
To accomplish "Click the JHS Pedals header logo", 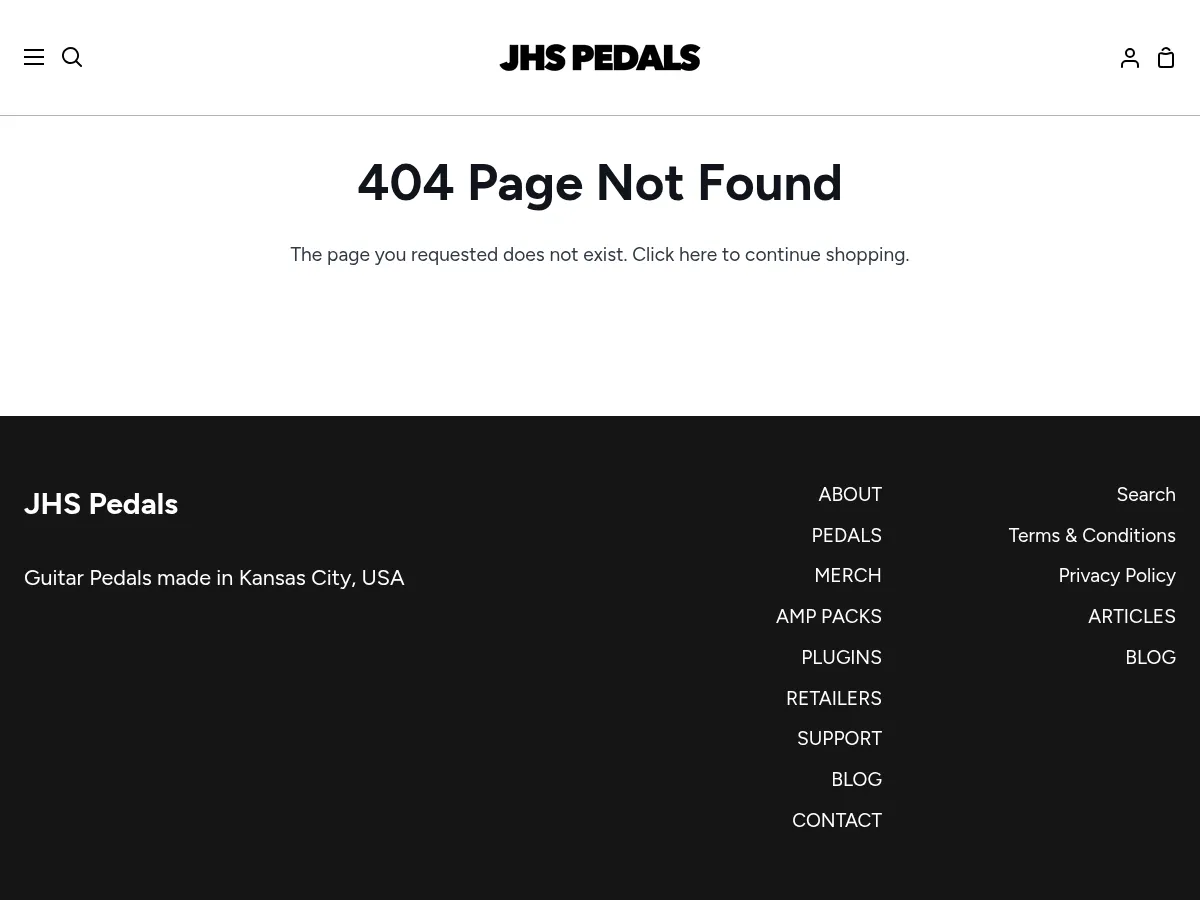I will pyautogui.click(x=600, y=57).
